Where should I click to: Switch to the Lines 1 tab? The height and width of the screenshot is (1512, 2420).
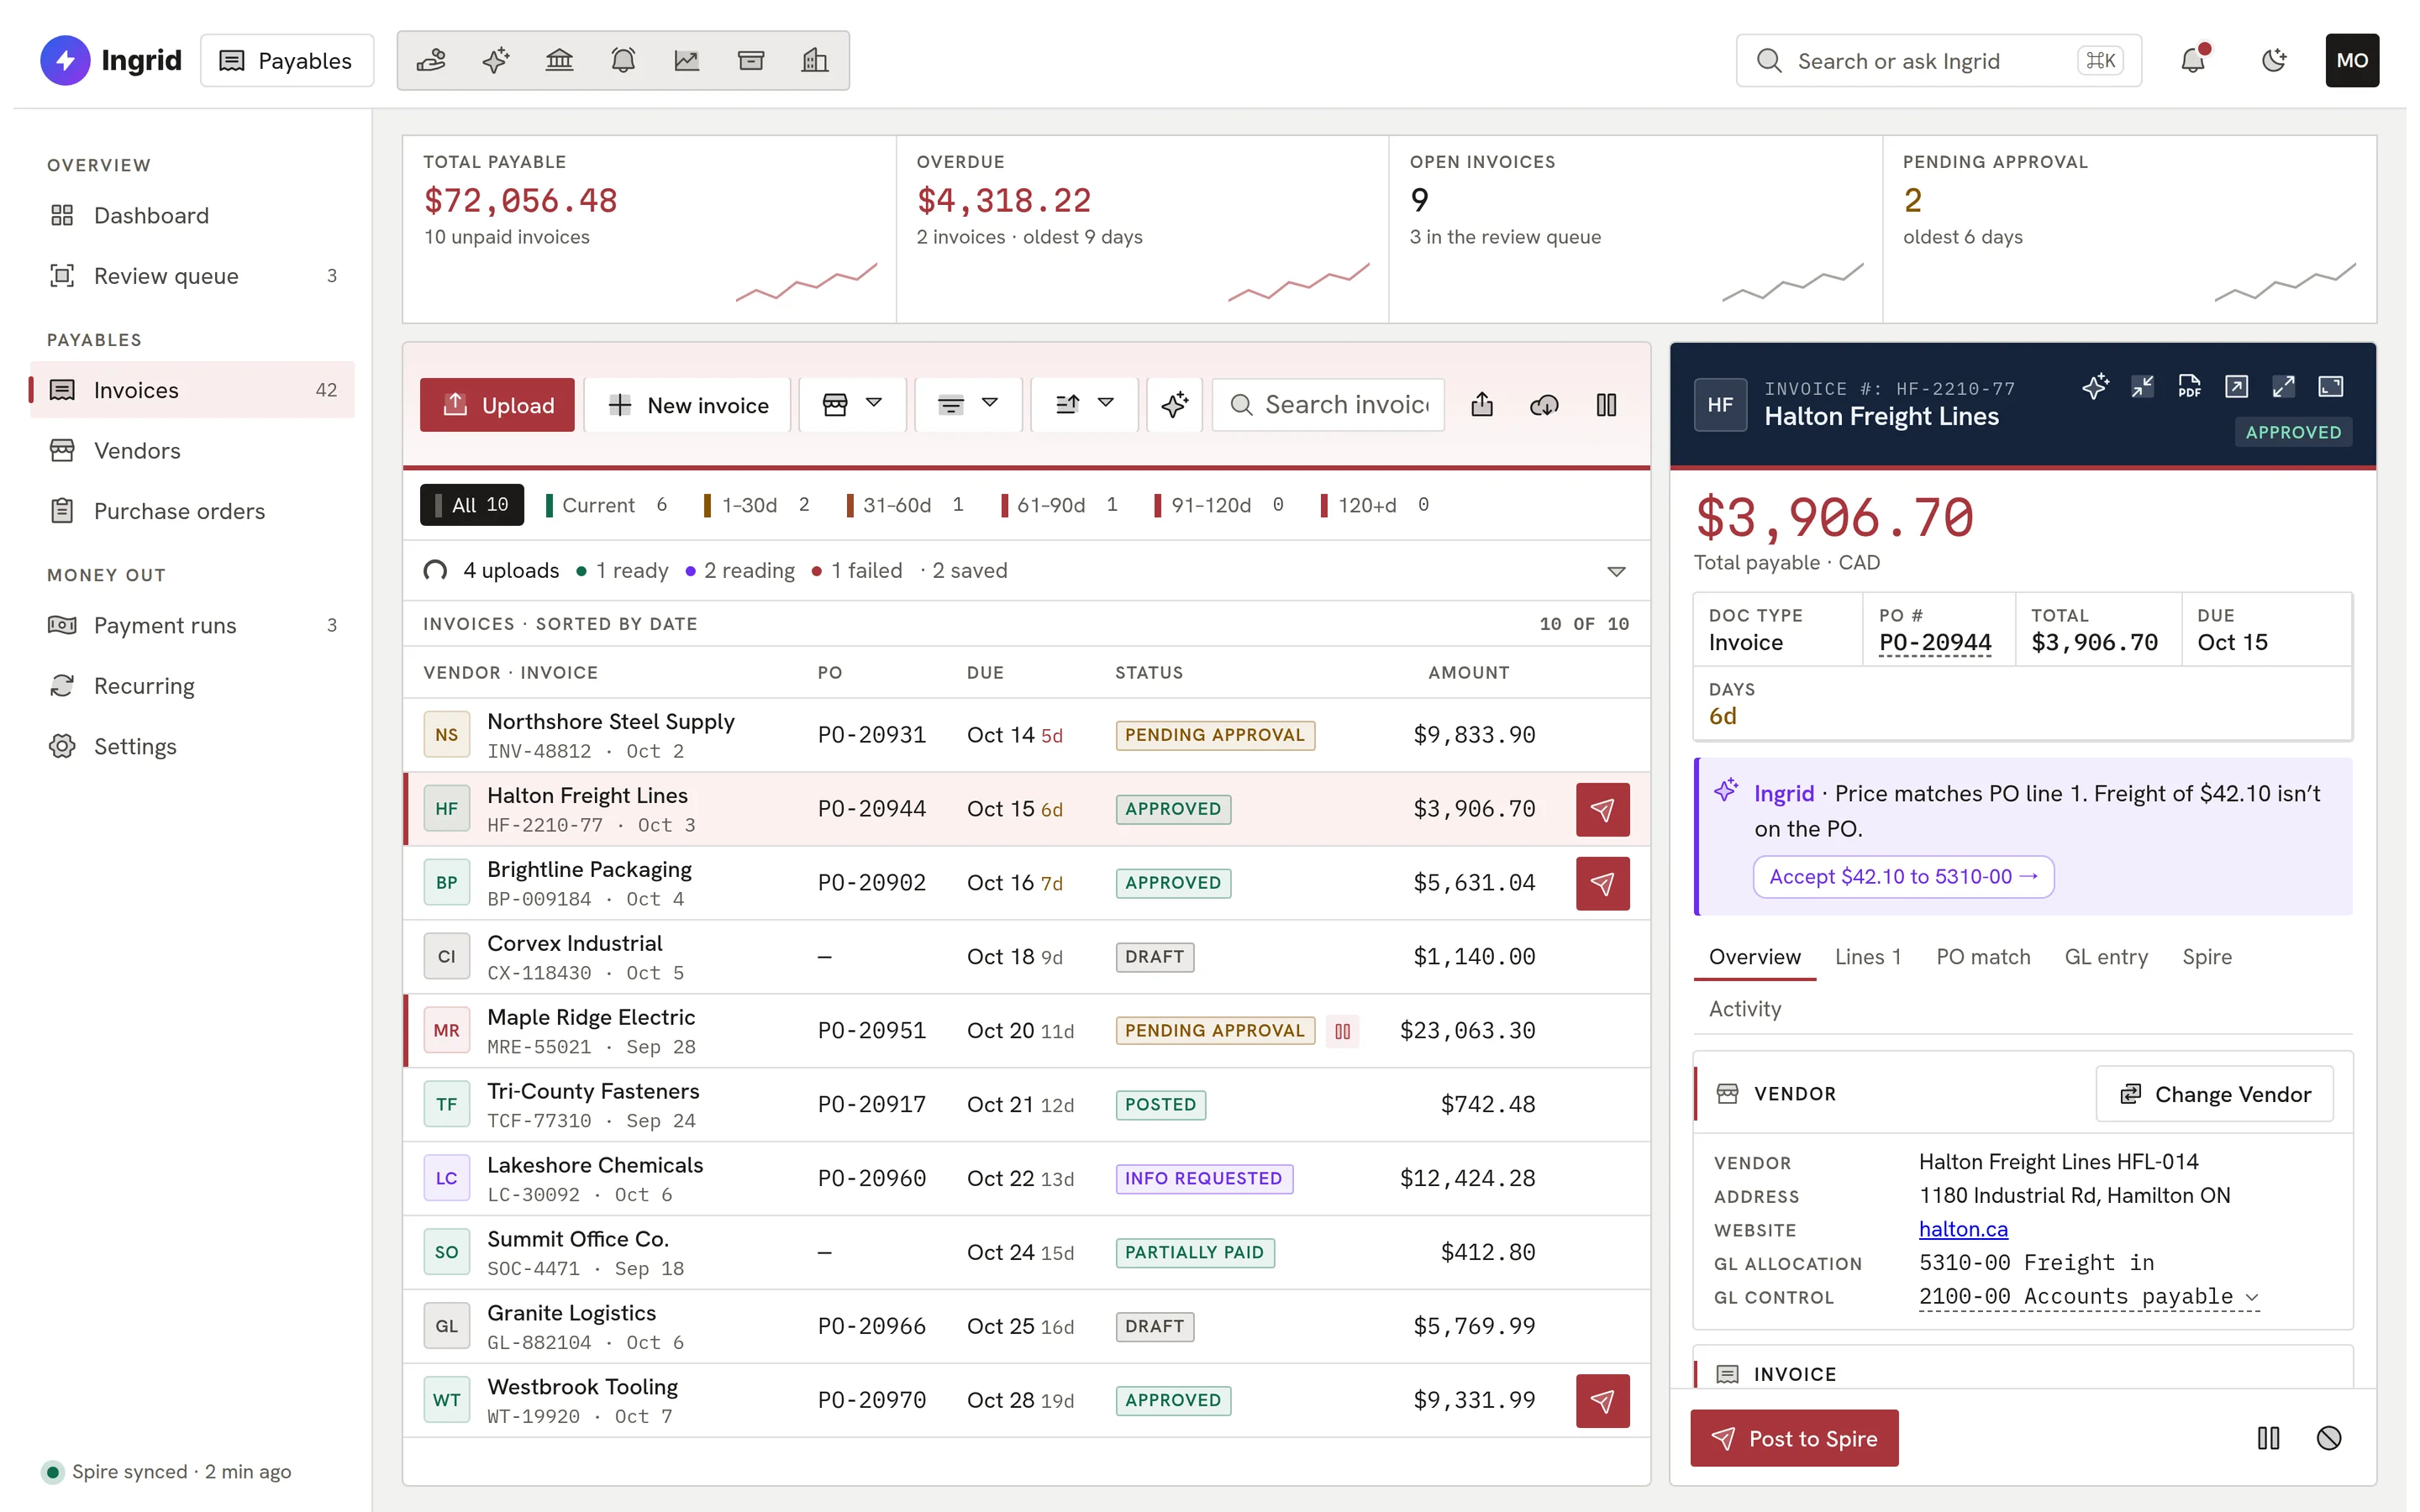point(1867,957)
